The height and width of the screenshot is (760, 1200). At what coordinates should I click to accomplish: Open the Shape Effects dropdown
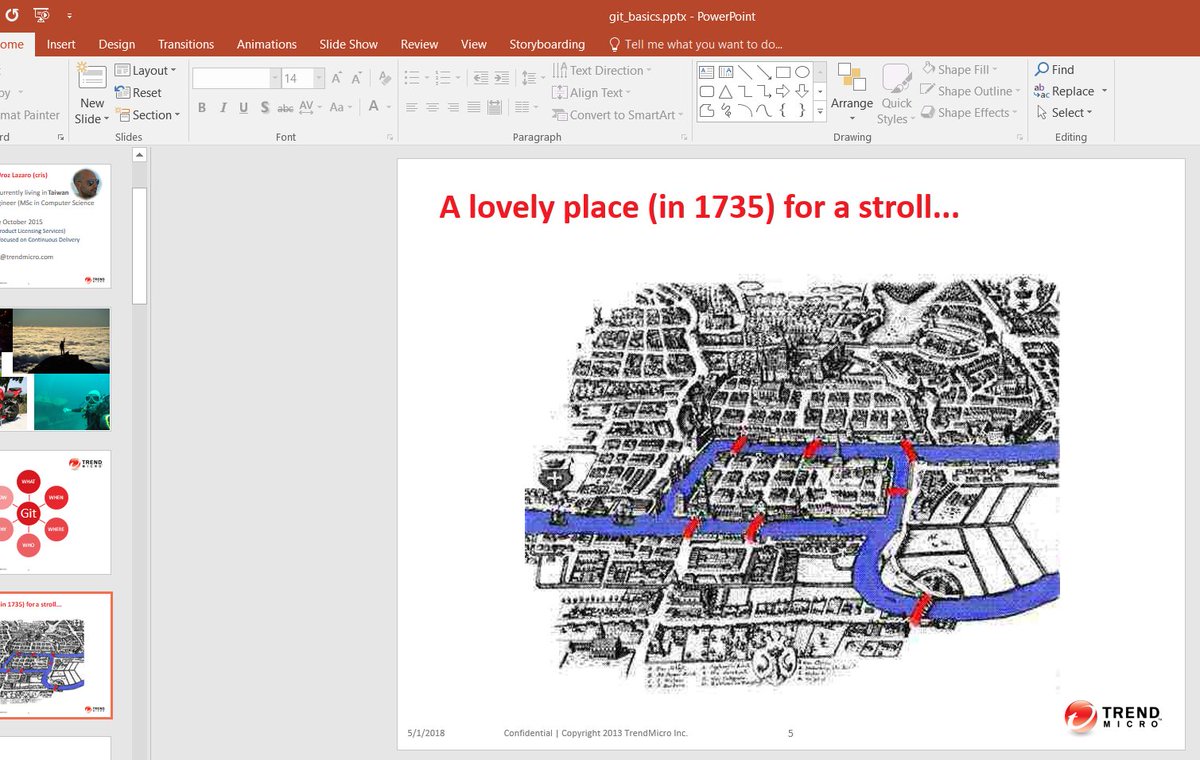point(968,113)
